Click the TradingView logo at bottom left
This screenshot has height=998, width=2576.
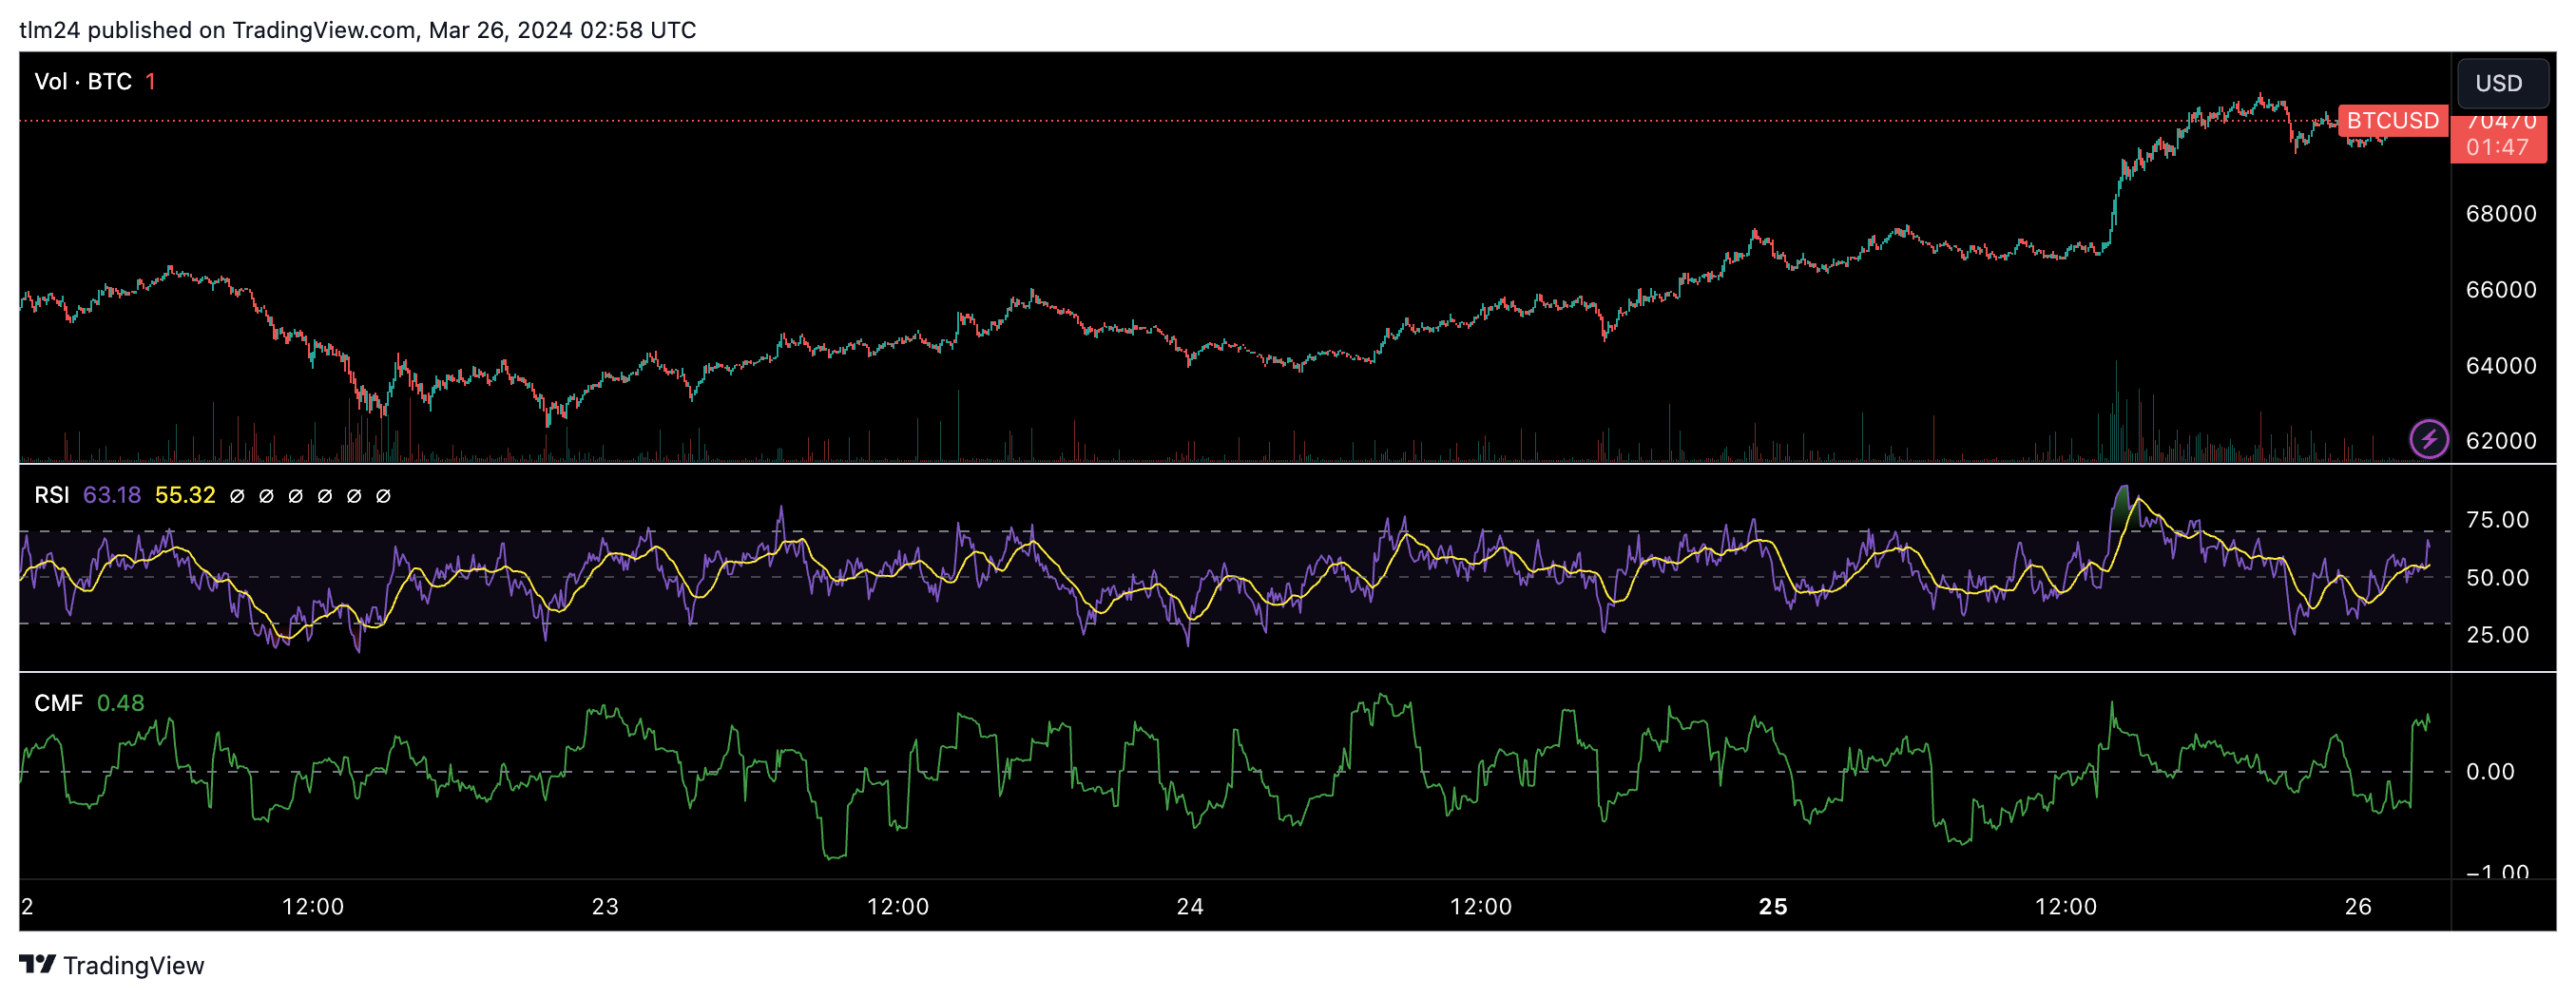[x=111, y=965]
